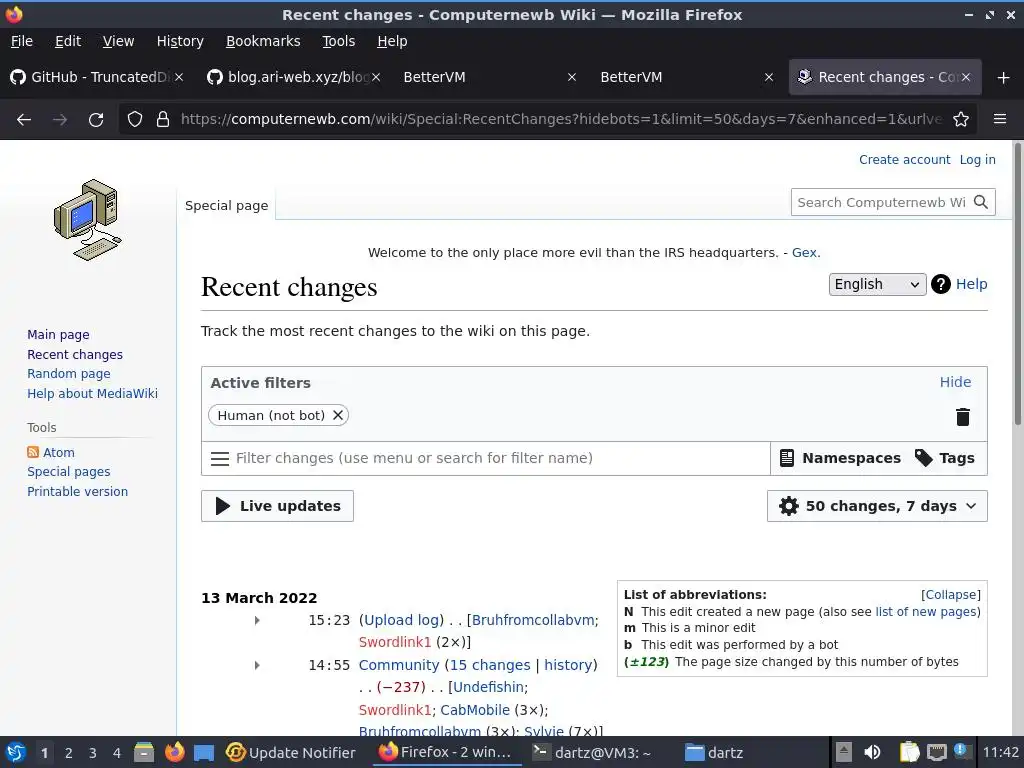Open Random page from sidebar
1024x768 pixels.
coord(69,374)
